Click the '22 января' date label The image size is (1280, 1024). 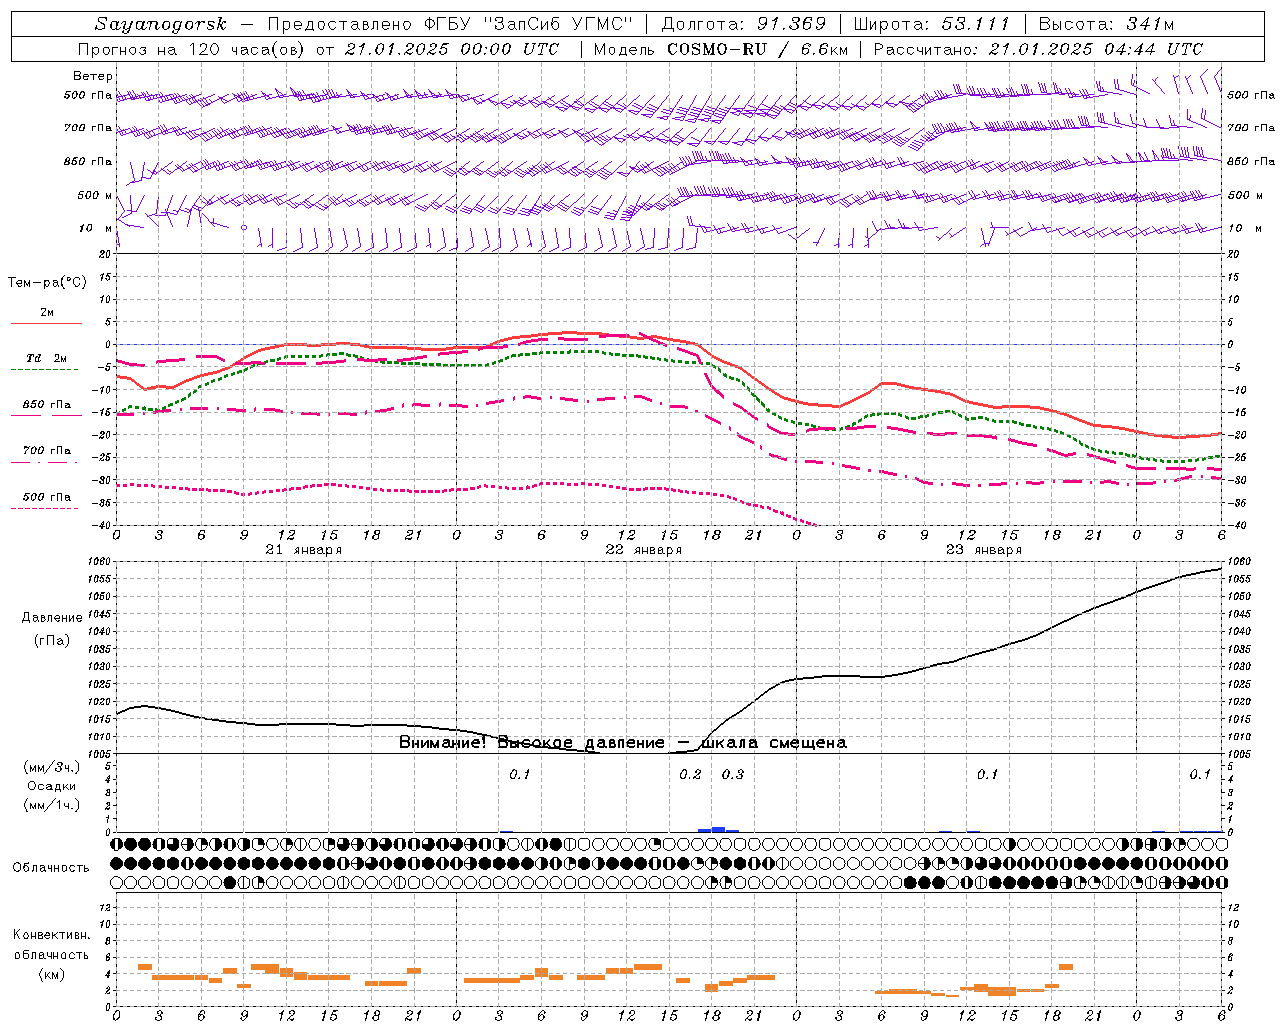[644, 550]
